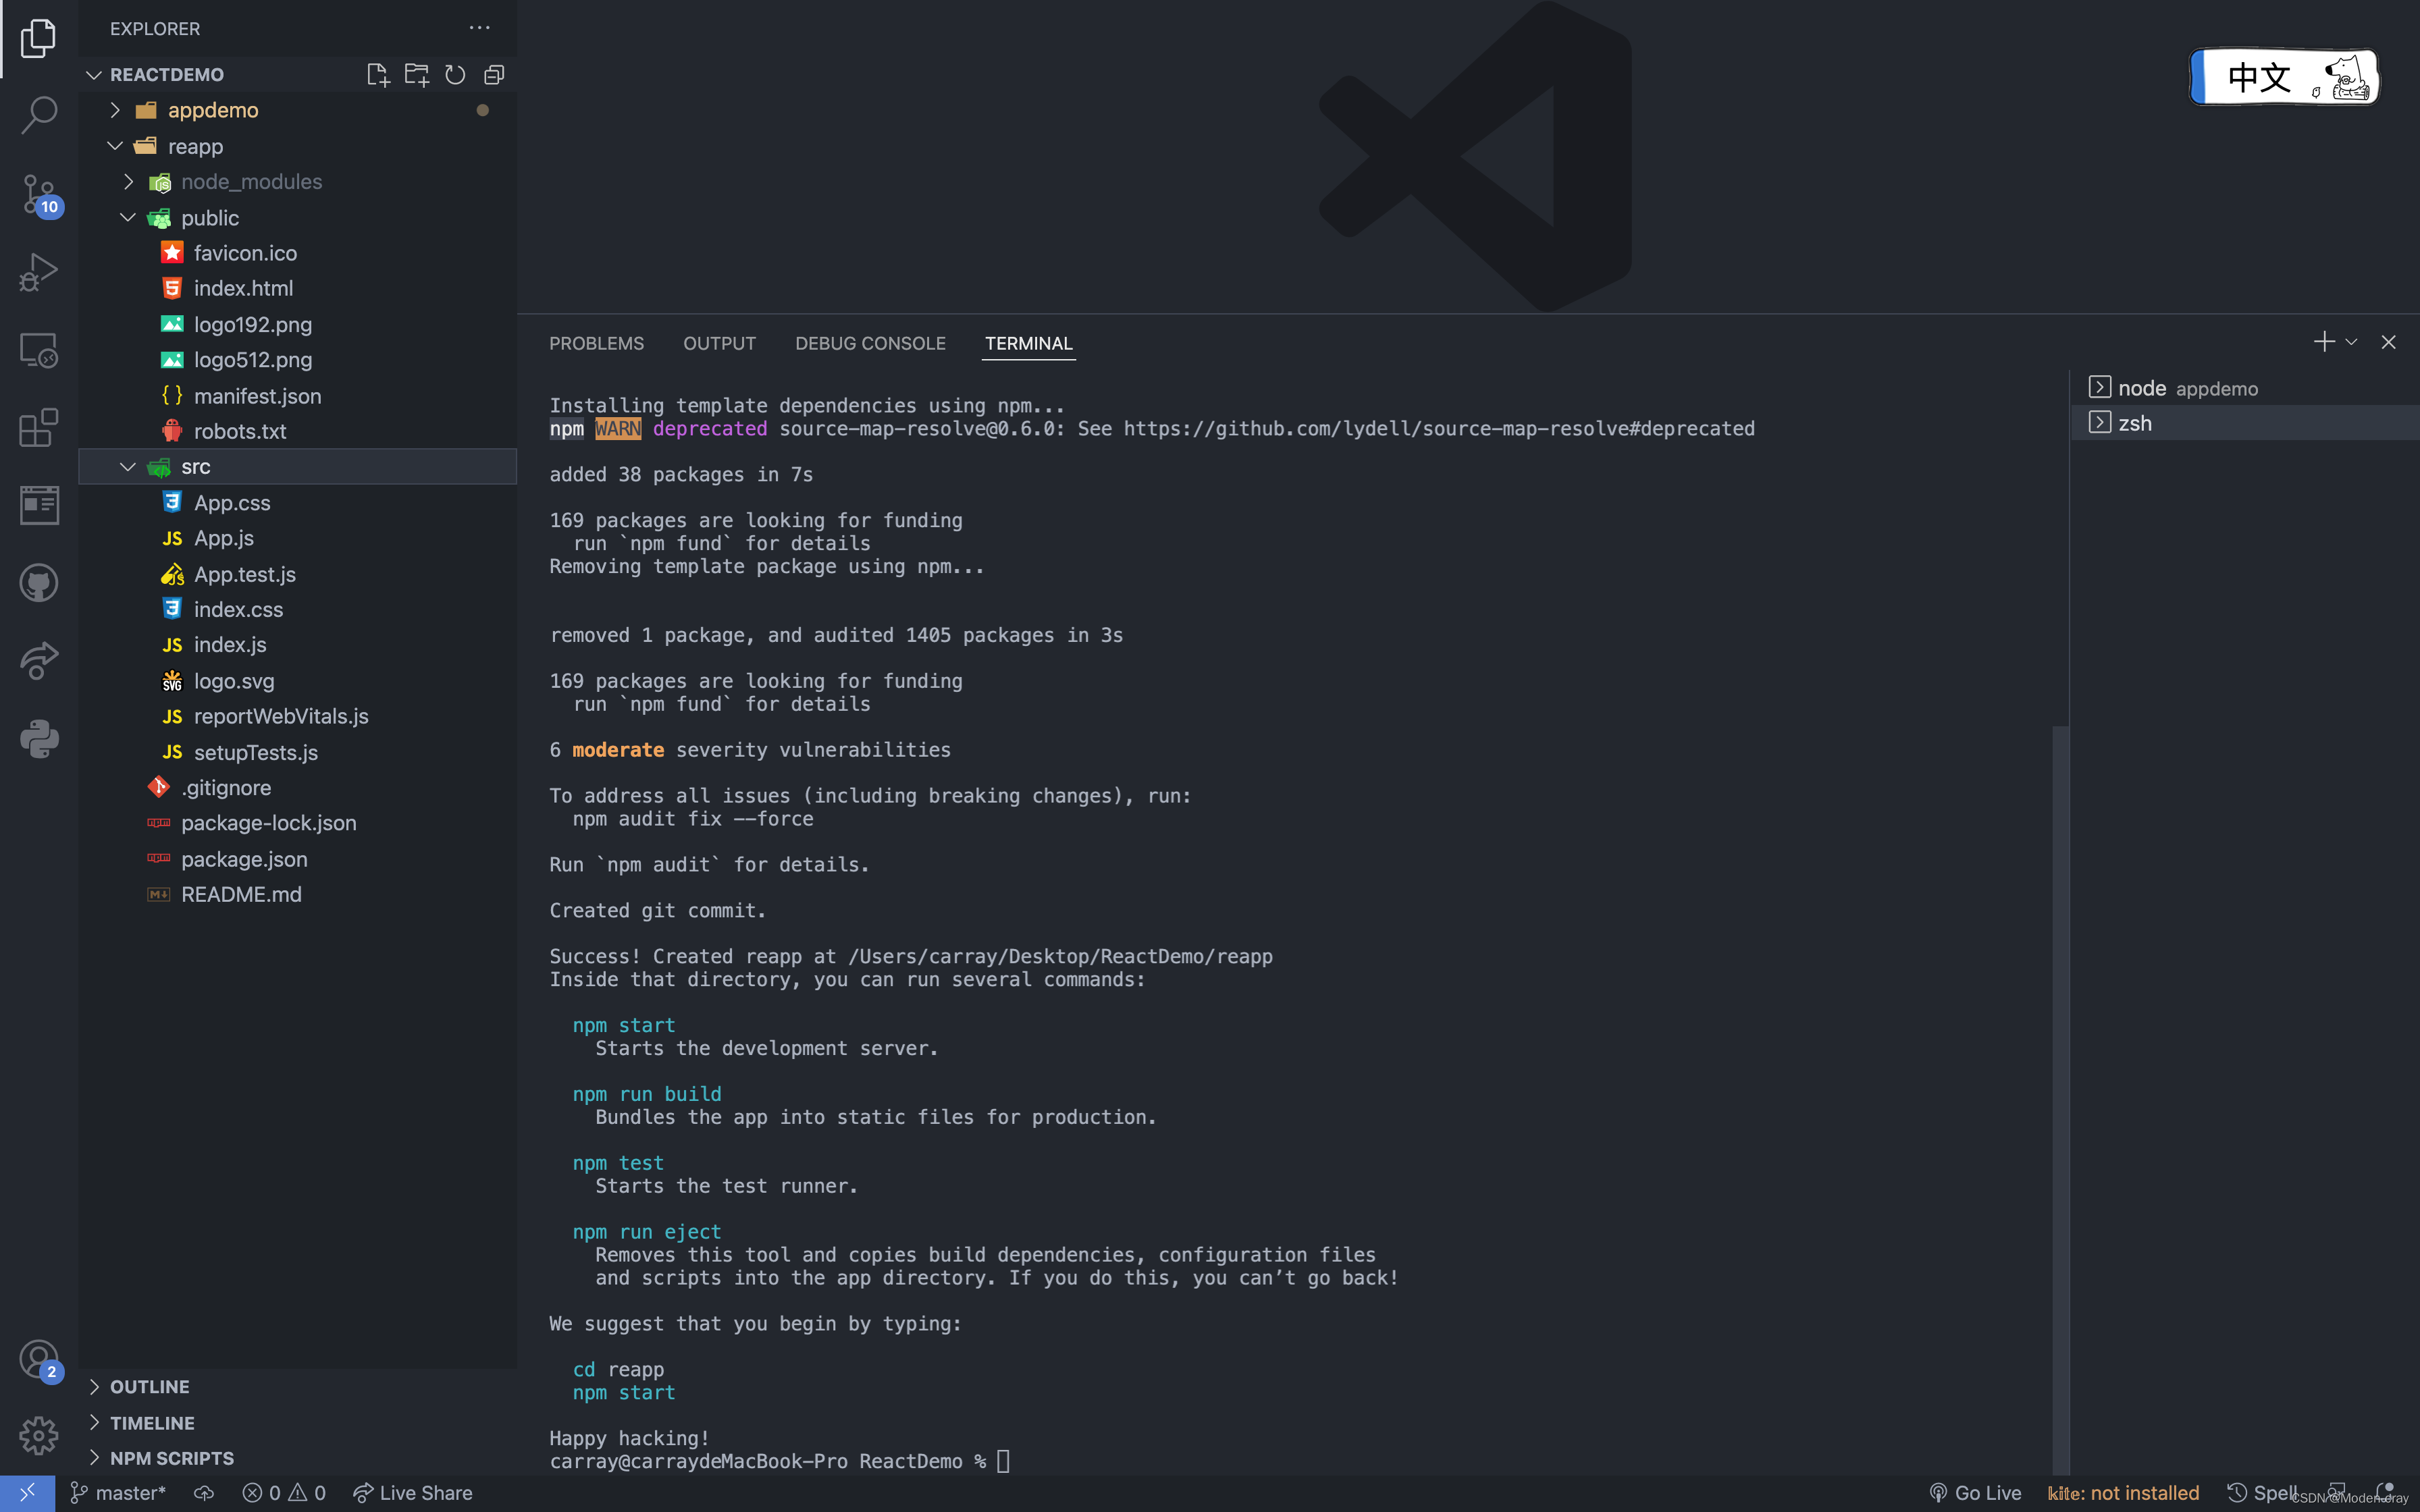
Task: Refresh the explorer file tree
Action: point(455,75)
